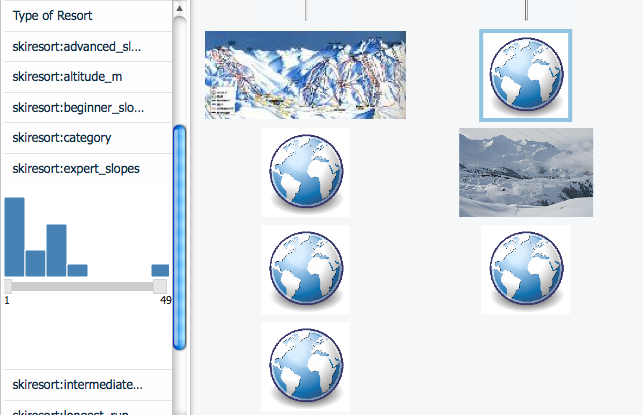Open the ski trail map thumbnail
This screenshot has height=415, width=643.
pos(306,75)
